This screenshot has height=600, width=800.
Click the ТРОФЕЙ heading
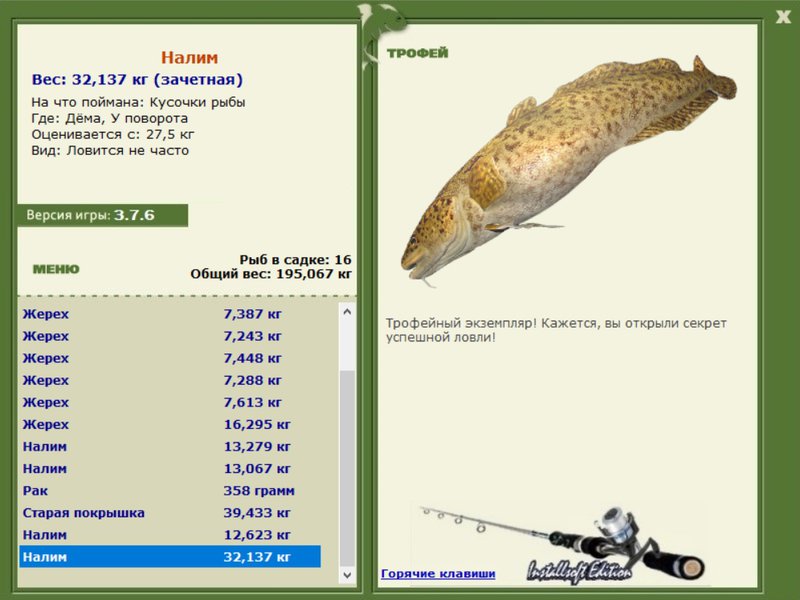point(417,53)
